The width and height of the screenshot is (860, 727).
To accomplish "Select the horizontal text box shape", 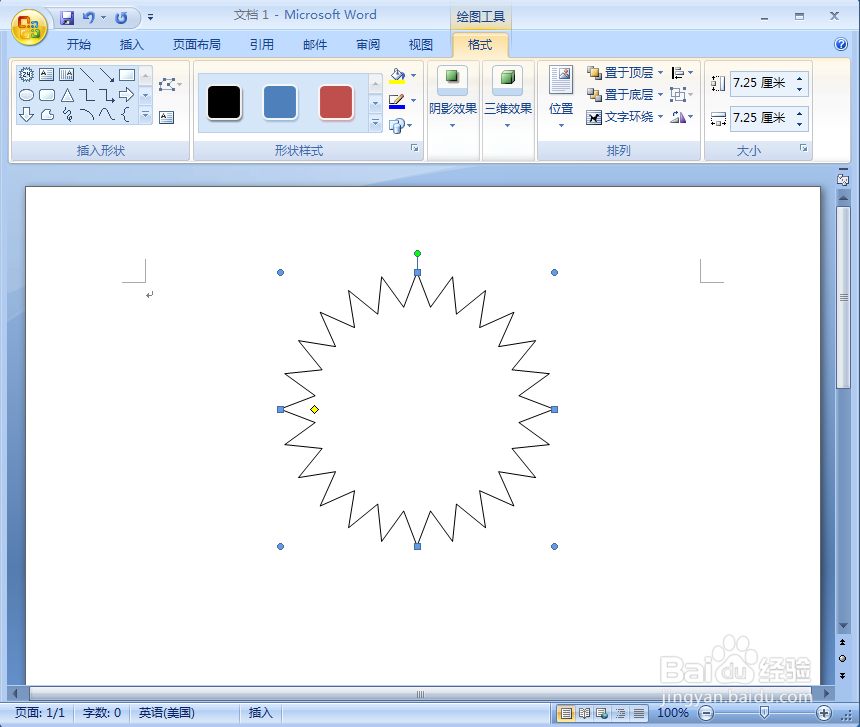I will pos(47,74).
